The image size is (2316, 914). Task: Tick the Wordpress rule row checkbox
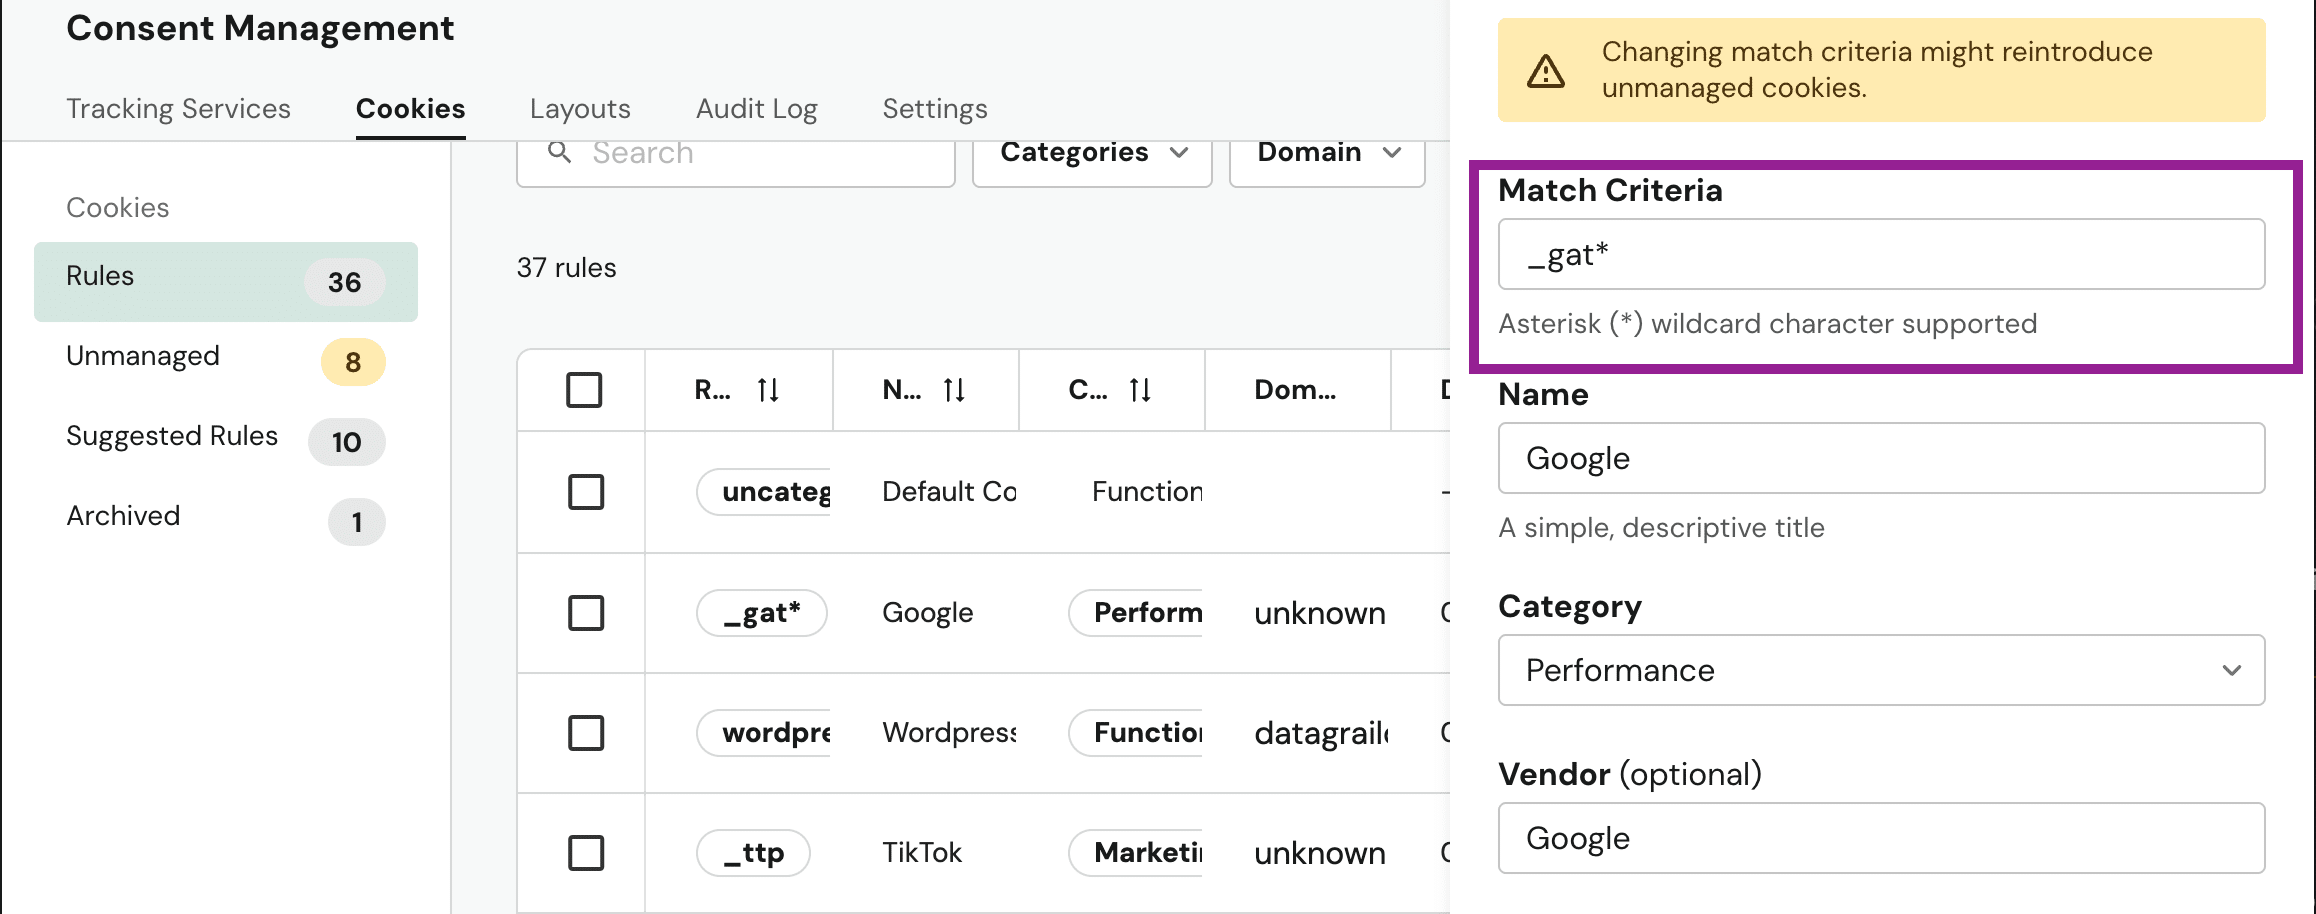[x=586, y=733]
